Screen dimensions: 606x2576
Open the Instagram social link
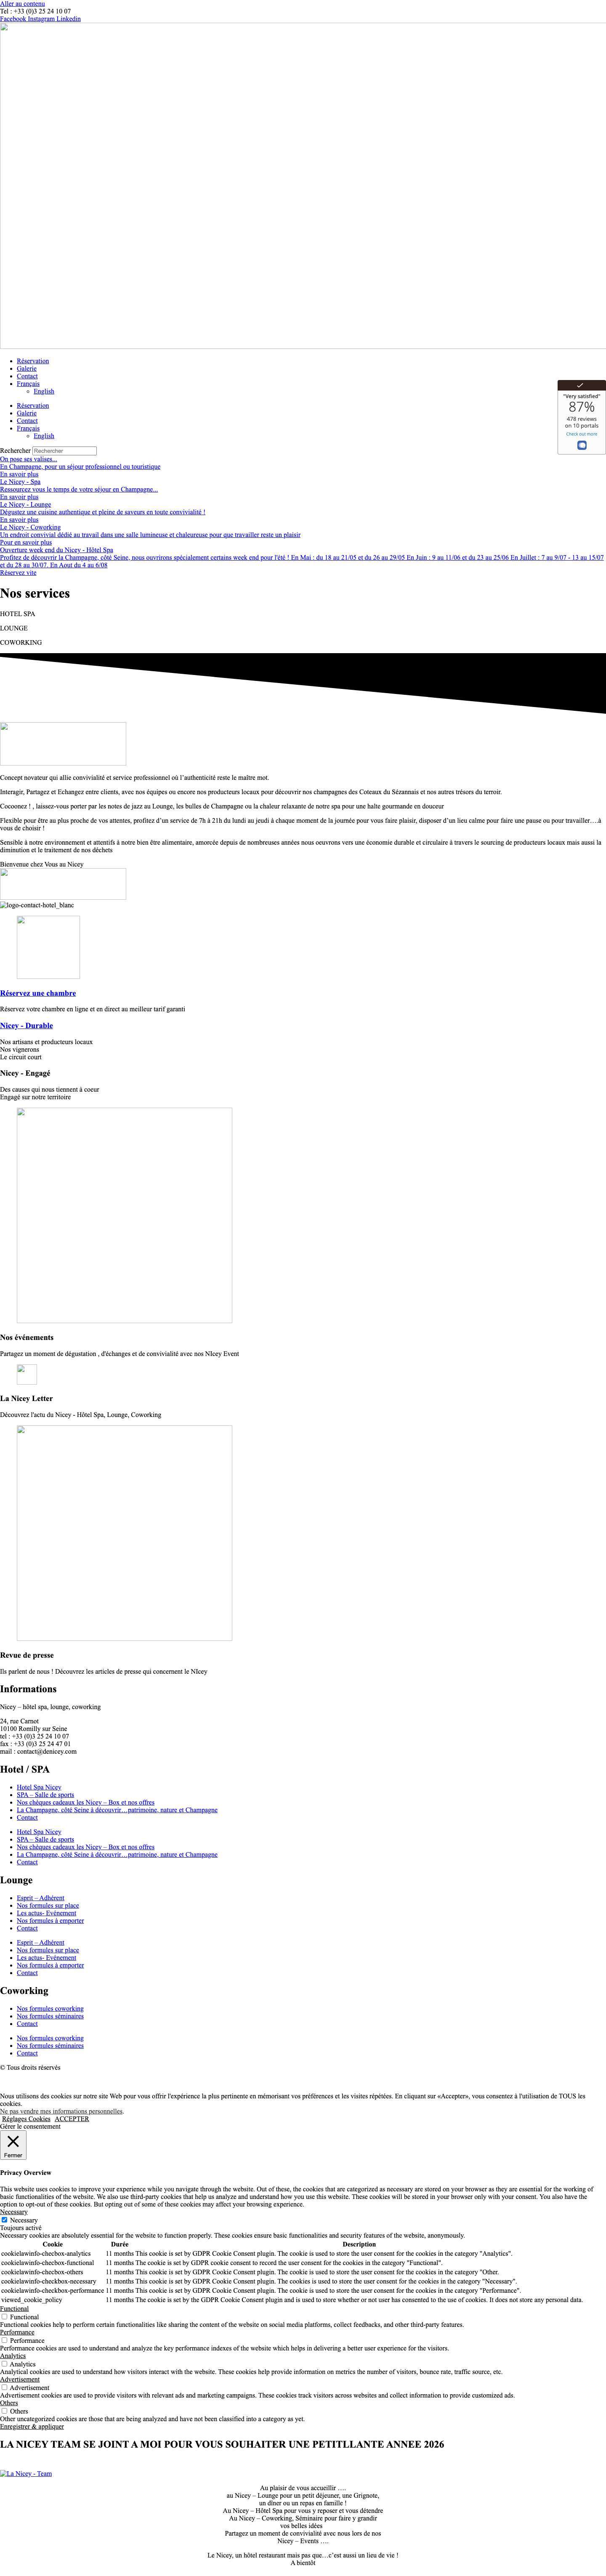click(x=41, y=19)
